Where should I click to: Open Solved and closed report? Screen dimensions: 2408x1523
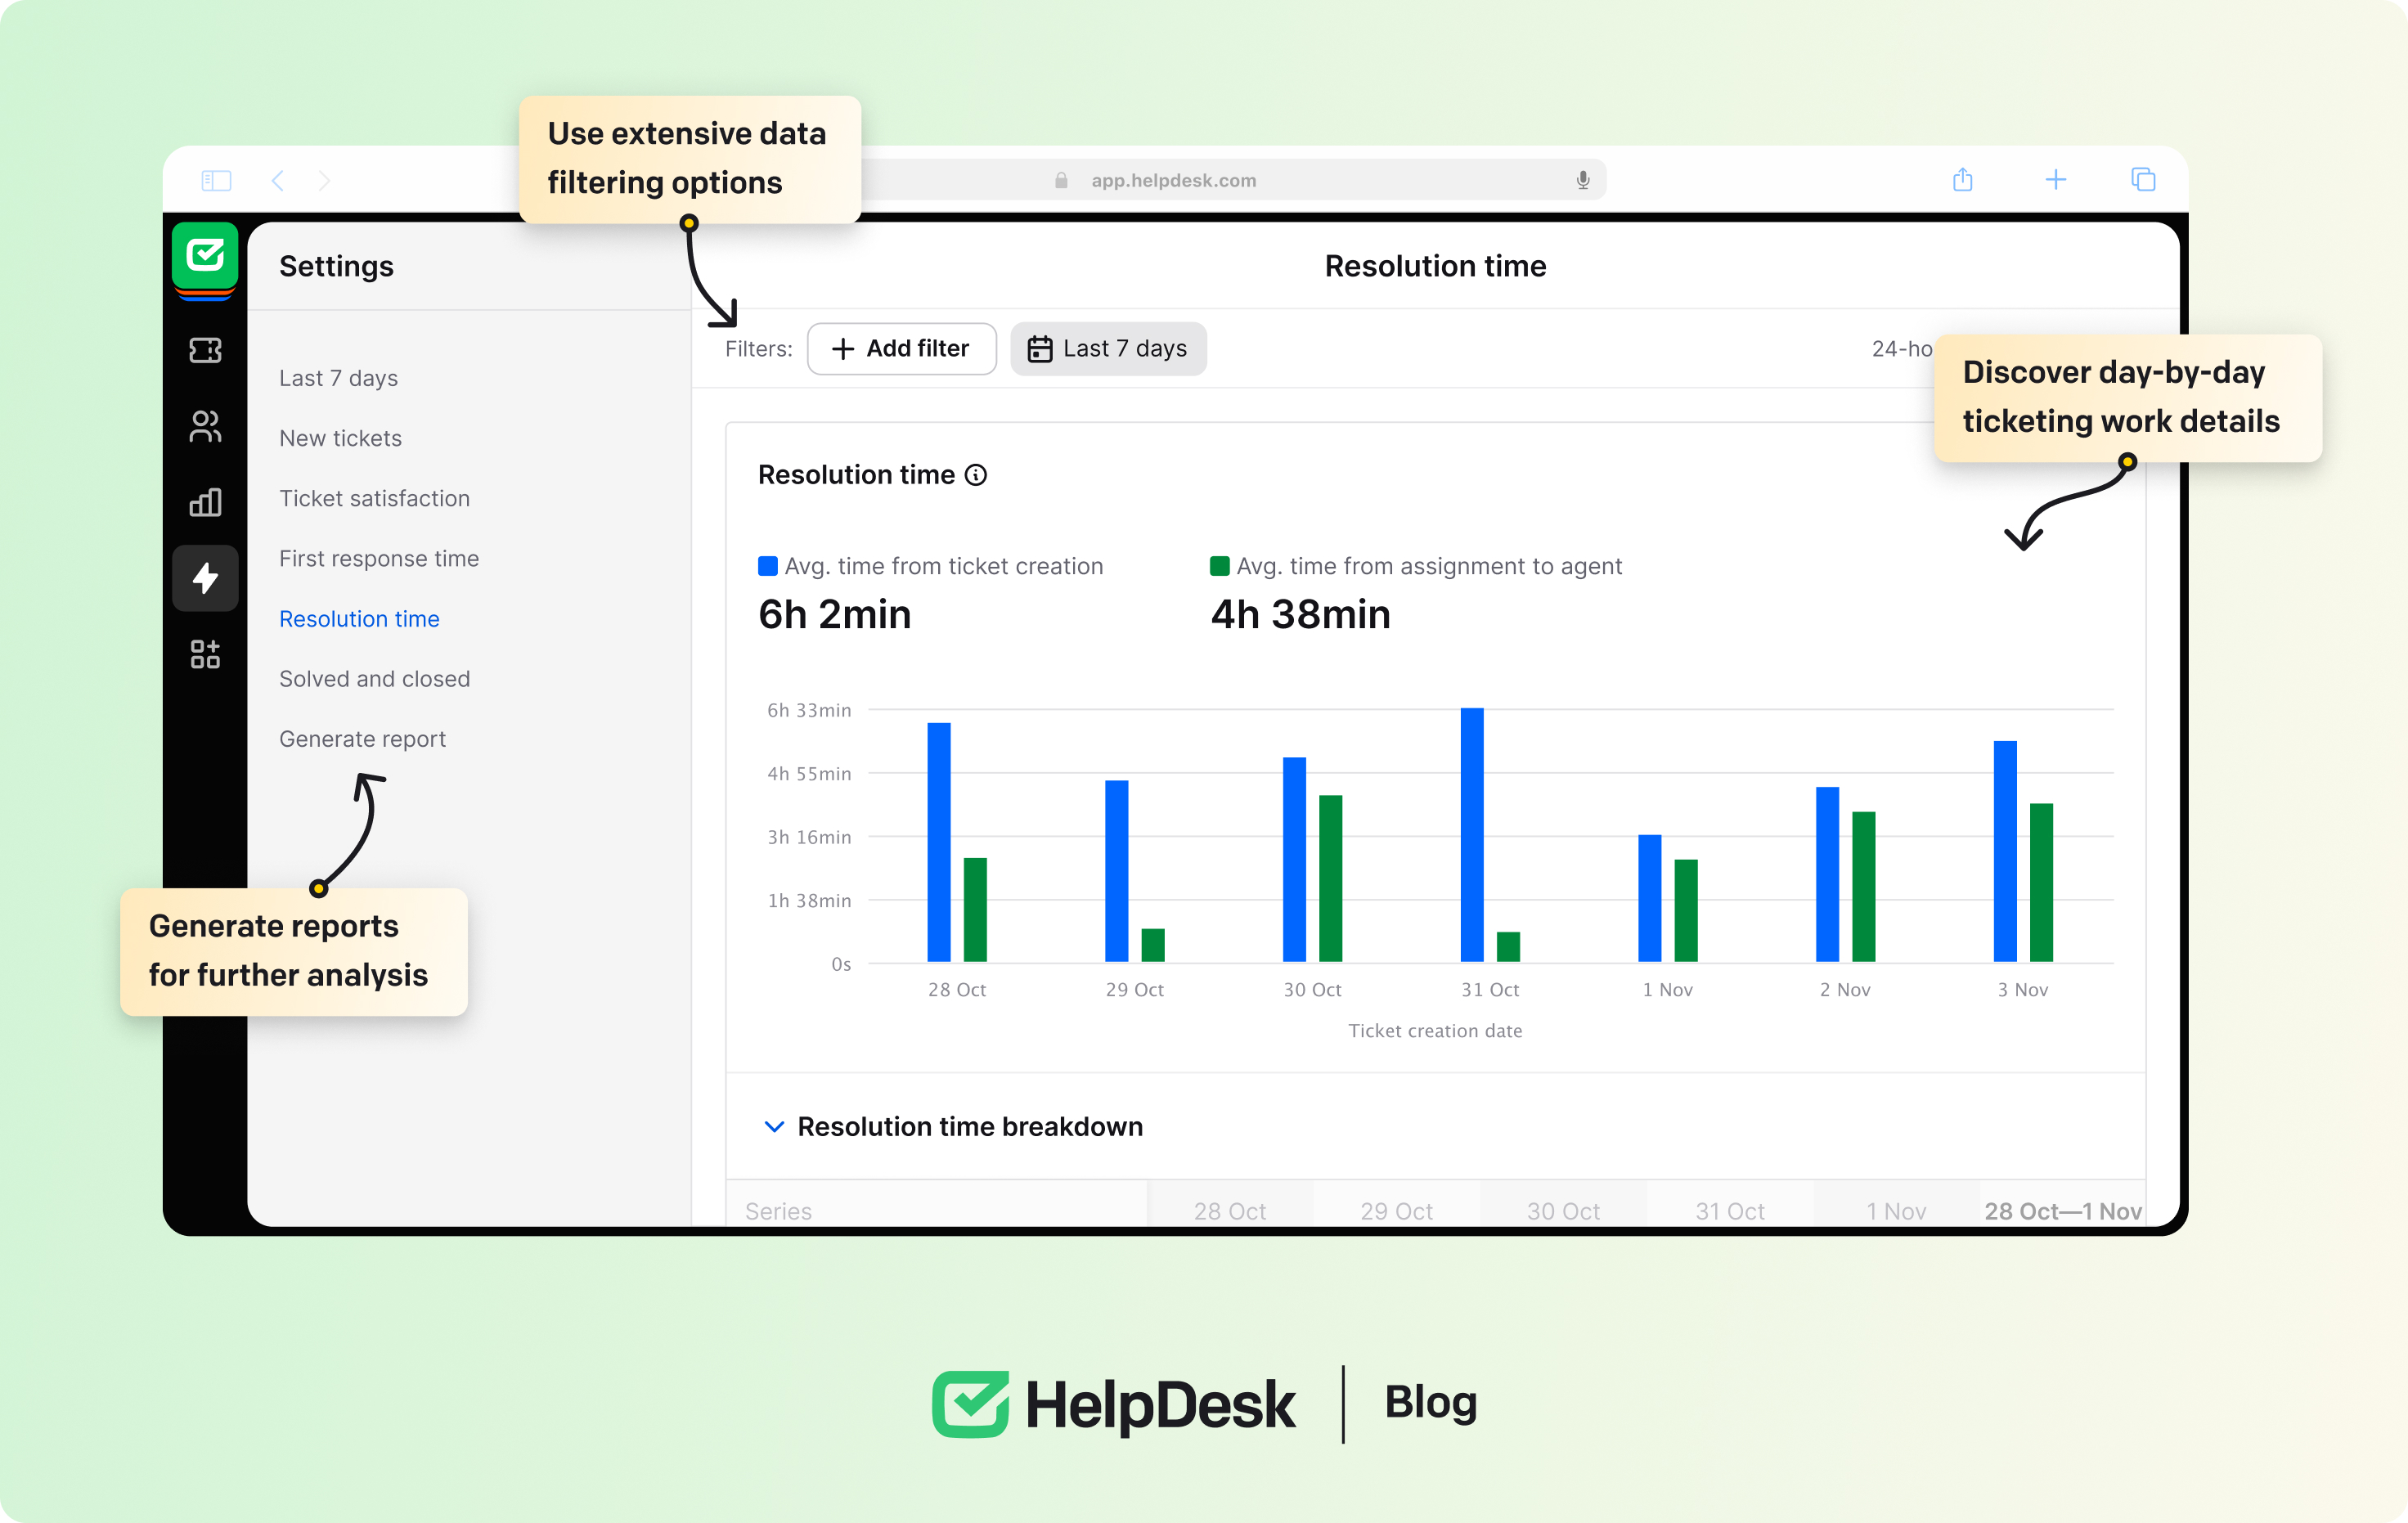coord(374,679)
